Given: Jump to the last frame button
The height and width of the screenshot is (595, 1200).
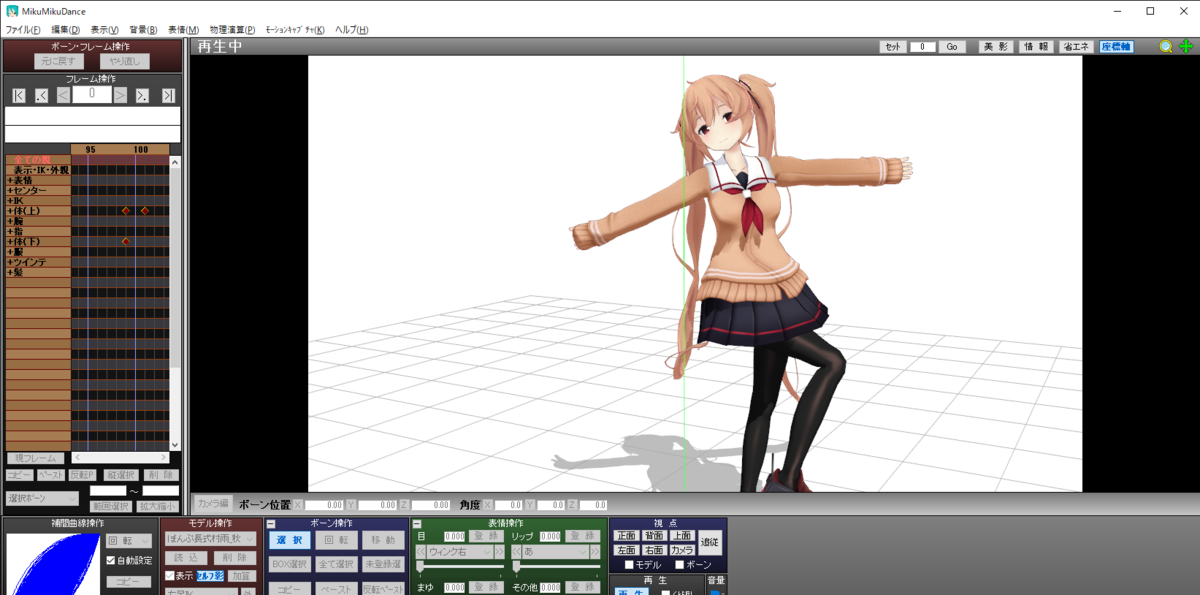Looking at the screenshot, I should (168, 95).
